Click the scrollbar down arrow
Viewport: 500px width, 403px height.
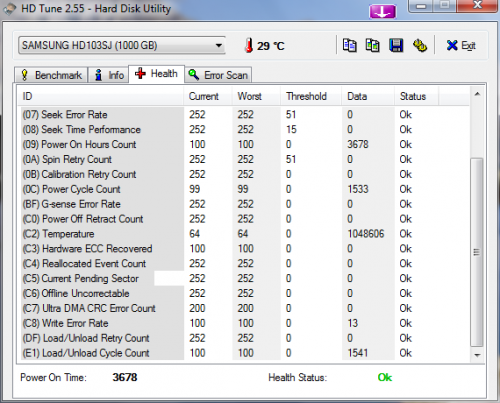coord(477,355)
